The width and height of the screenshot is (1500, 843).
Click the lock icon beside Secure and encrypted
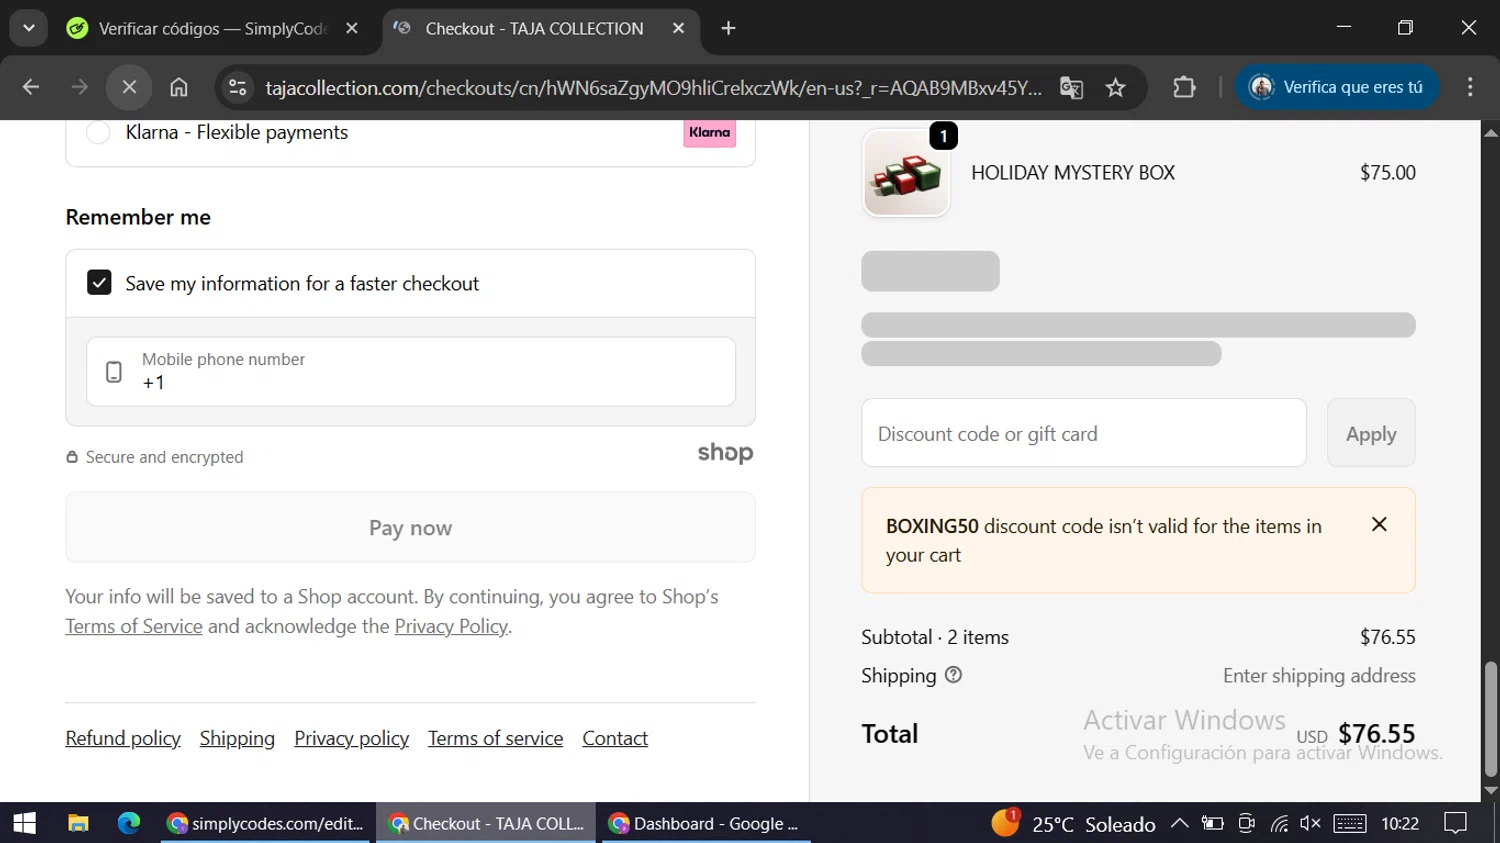(72, 457)
